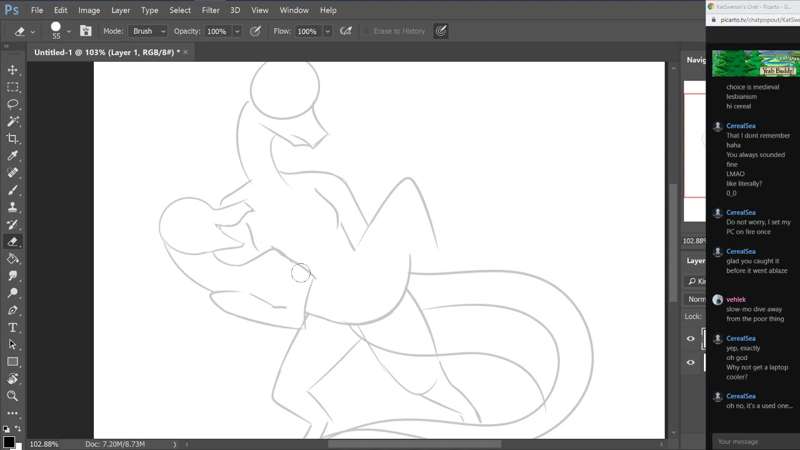This screenshot has width=800, height=450.
Task: Select the Rectangle shape tool
Action: (x=13, y=362)
